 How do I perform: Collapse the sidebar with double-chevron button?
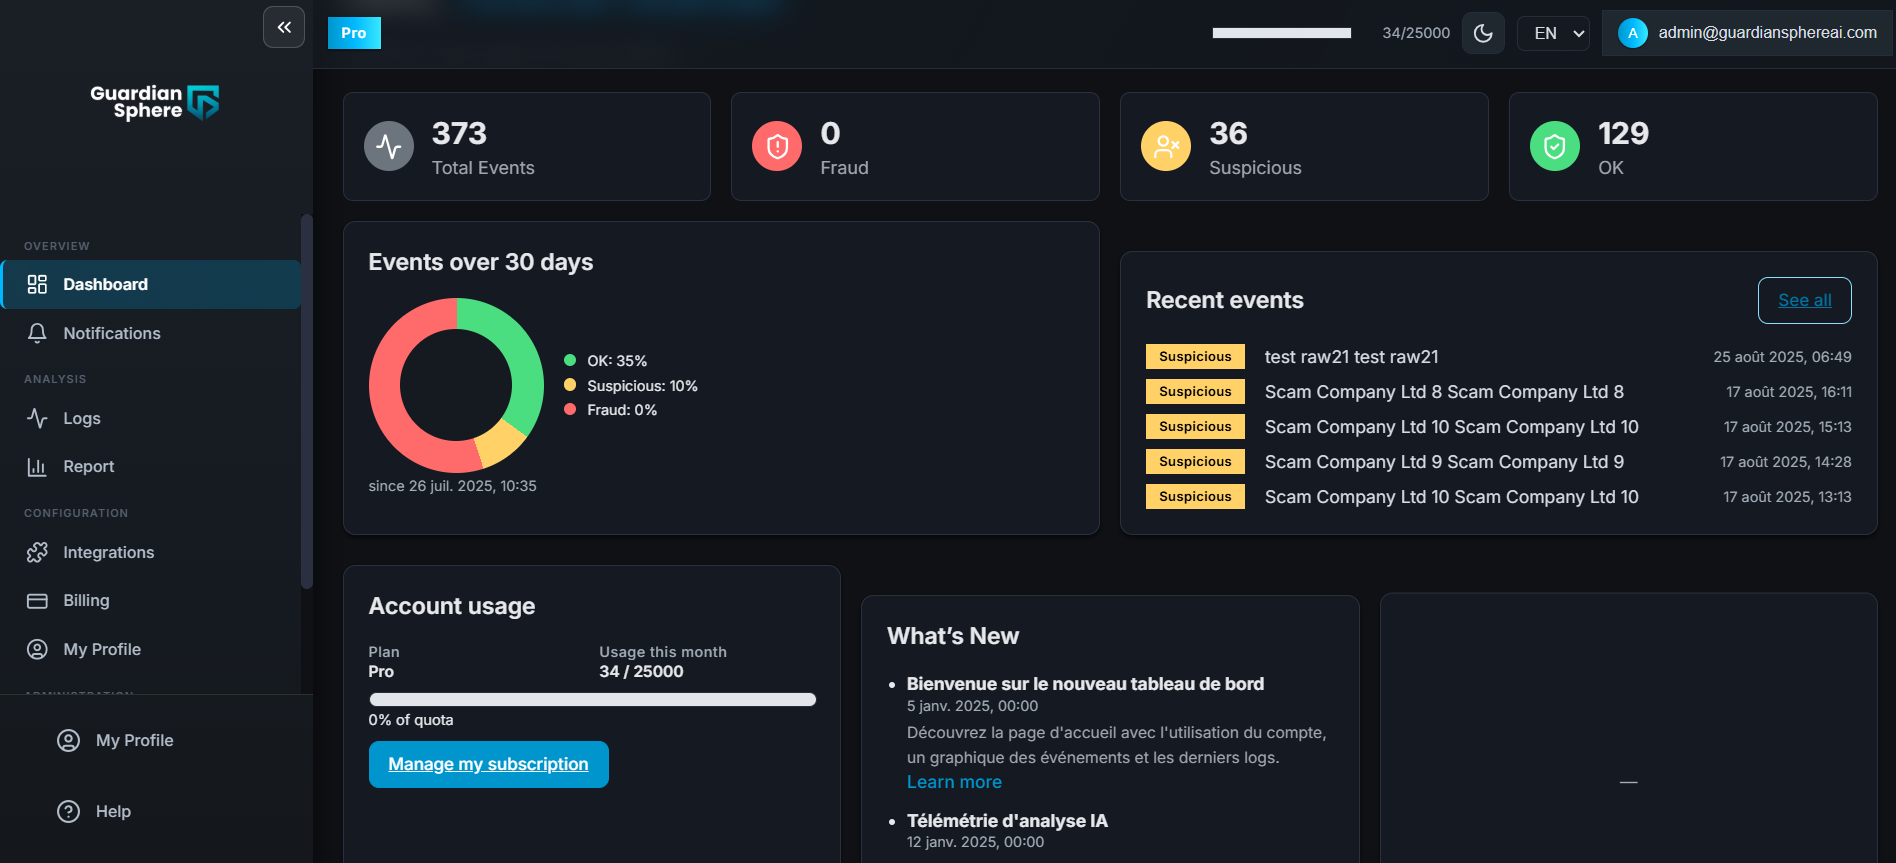point(284,27)
